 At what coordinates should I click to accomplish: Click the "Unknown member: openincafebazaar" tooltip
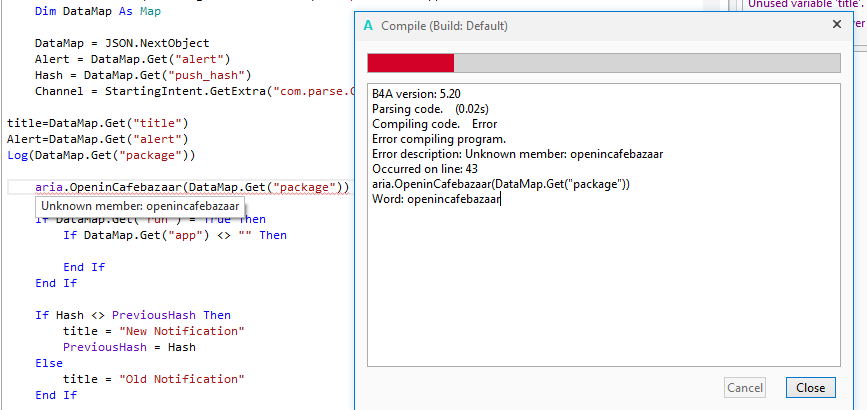point(141,206)
